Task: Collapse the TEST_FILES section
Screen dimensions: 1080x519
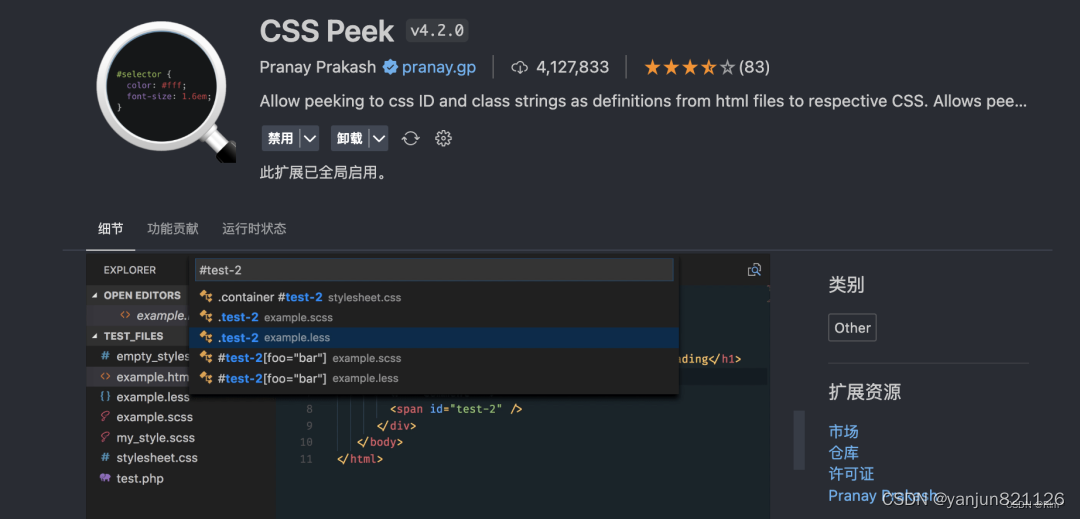Action: pos(95,336)
